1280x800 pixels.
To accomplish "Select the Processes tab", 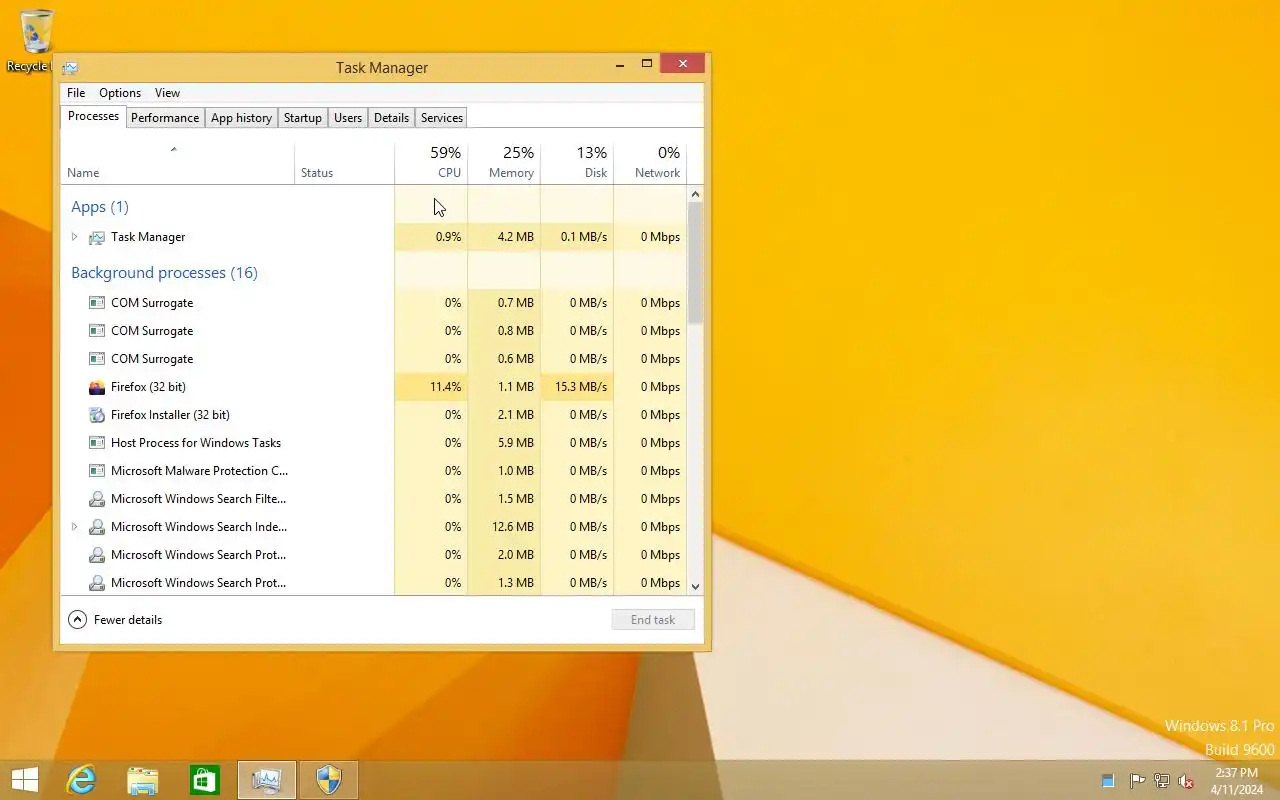I will point(94,116).
